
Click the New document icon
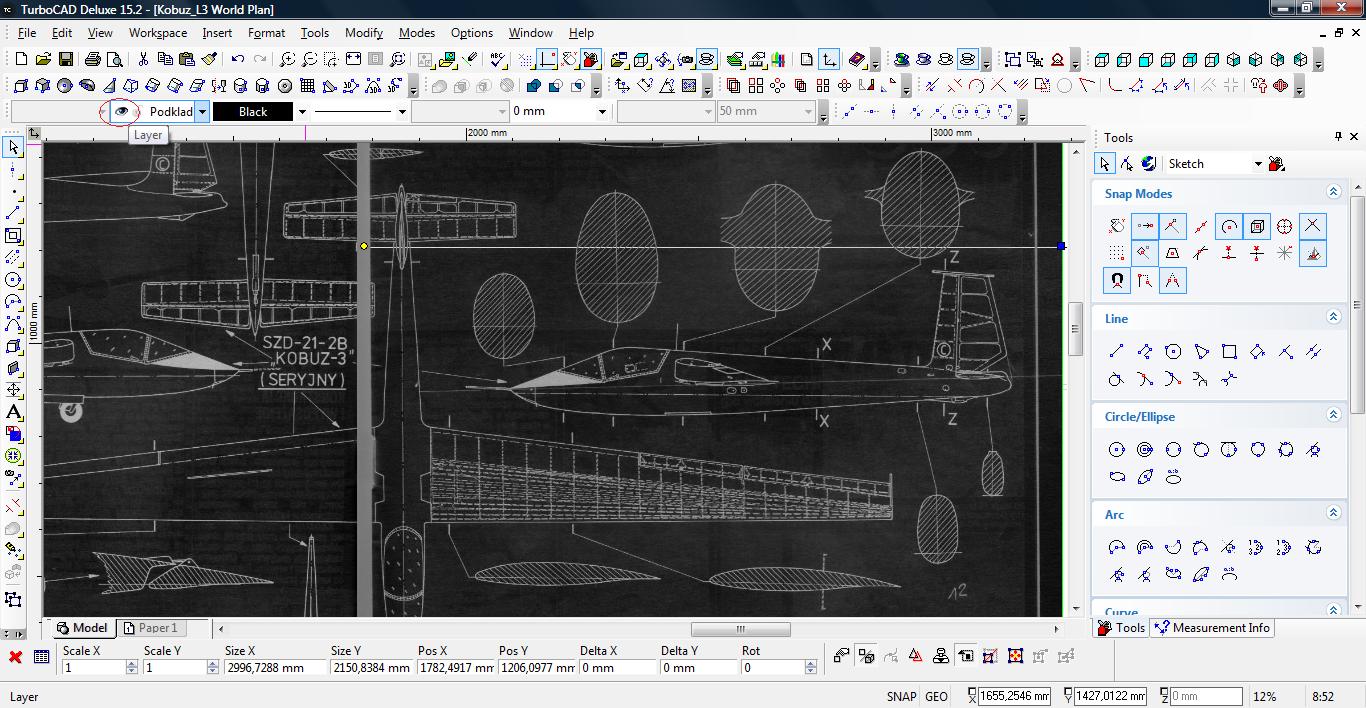(x=21, y=60)
